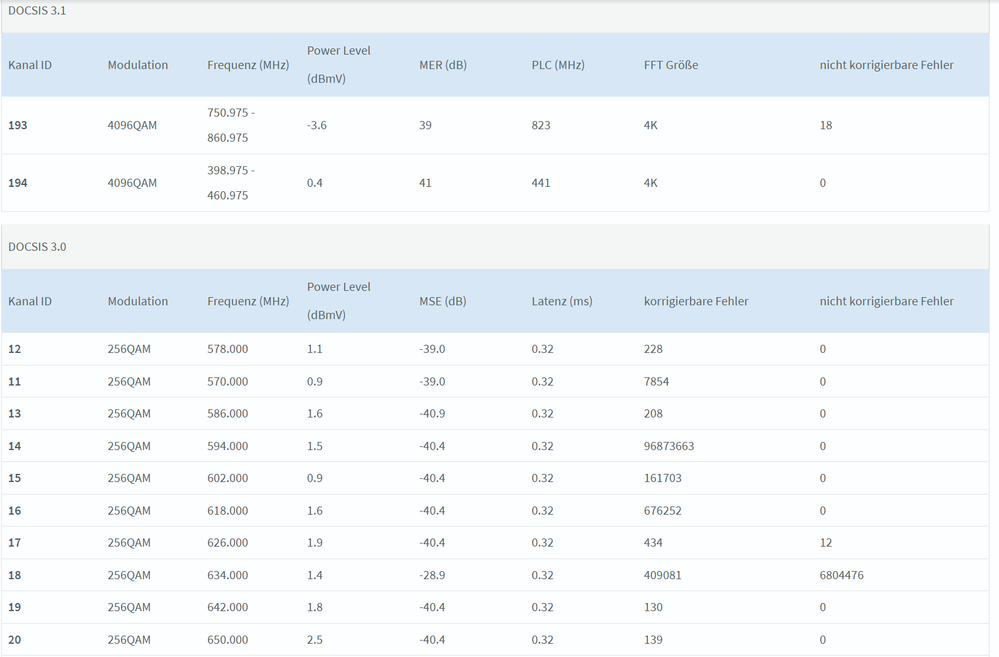Click the DOCSIS 3.0 section heading
999x657 pixels.
click(x=37, y=246)
